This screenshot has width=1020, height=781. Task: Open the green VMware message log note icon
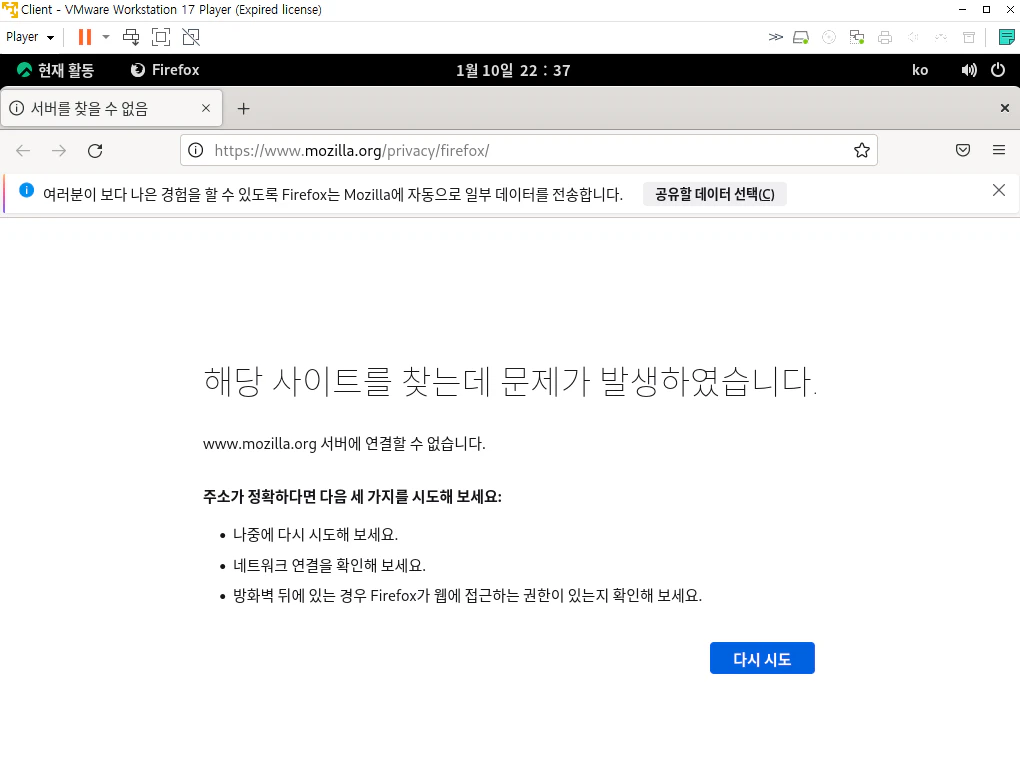click(x=1006, y=37)
